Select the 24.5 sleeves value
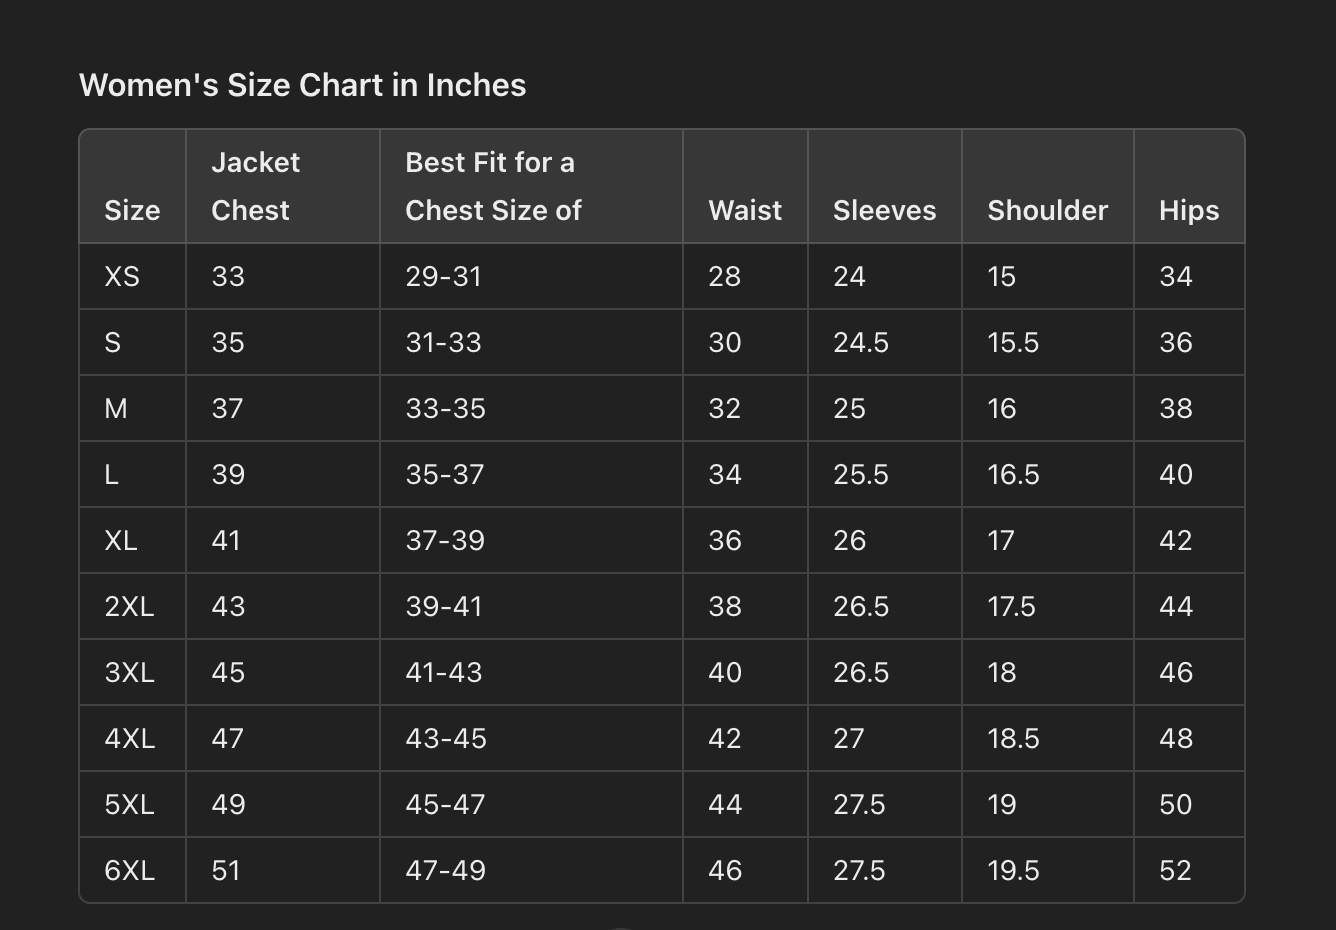 pyautogui.click(x=860, y=342)
